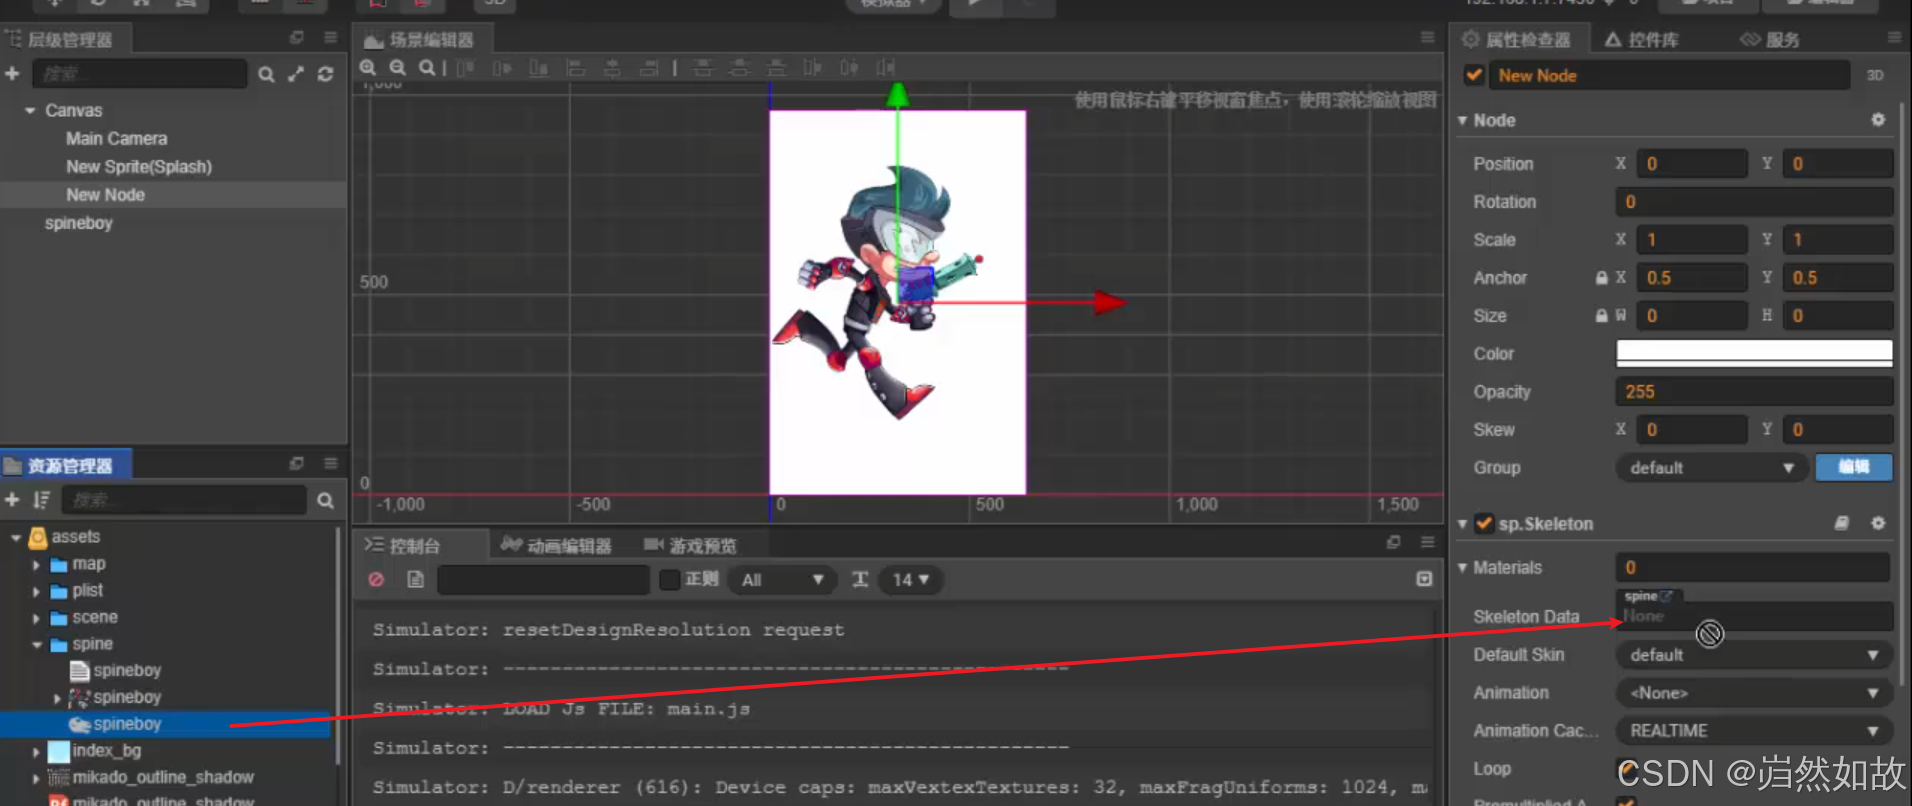Toggle the Anchor lock icon
Image resolution: width=1912 pixels, height=806 pixels.
tap(1601, 278)
